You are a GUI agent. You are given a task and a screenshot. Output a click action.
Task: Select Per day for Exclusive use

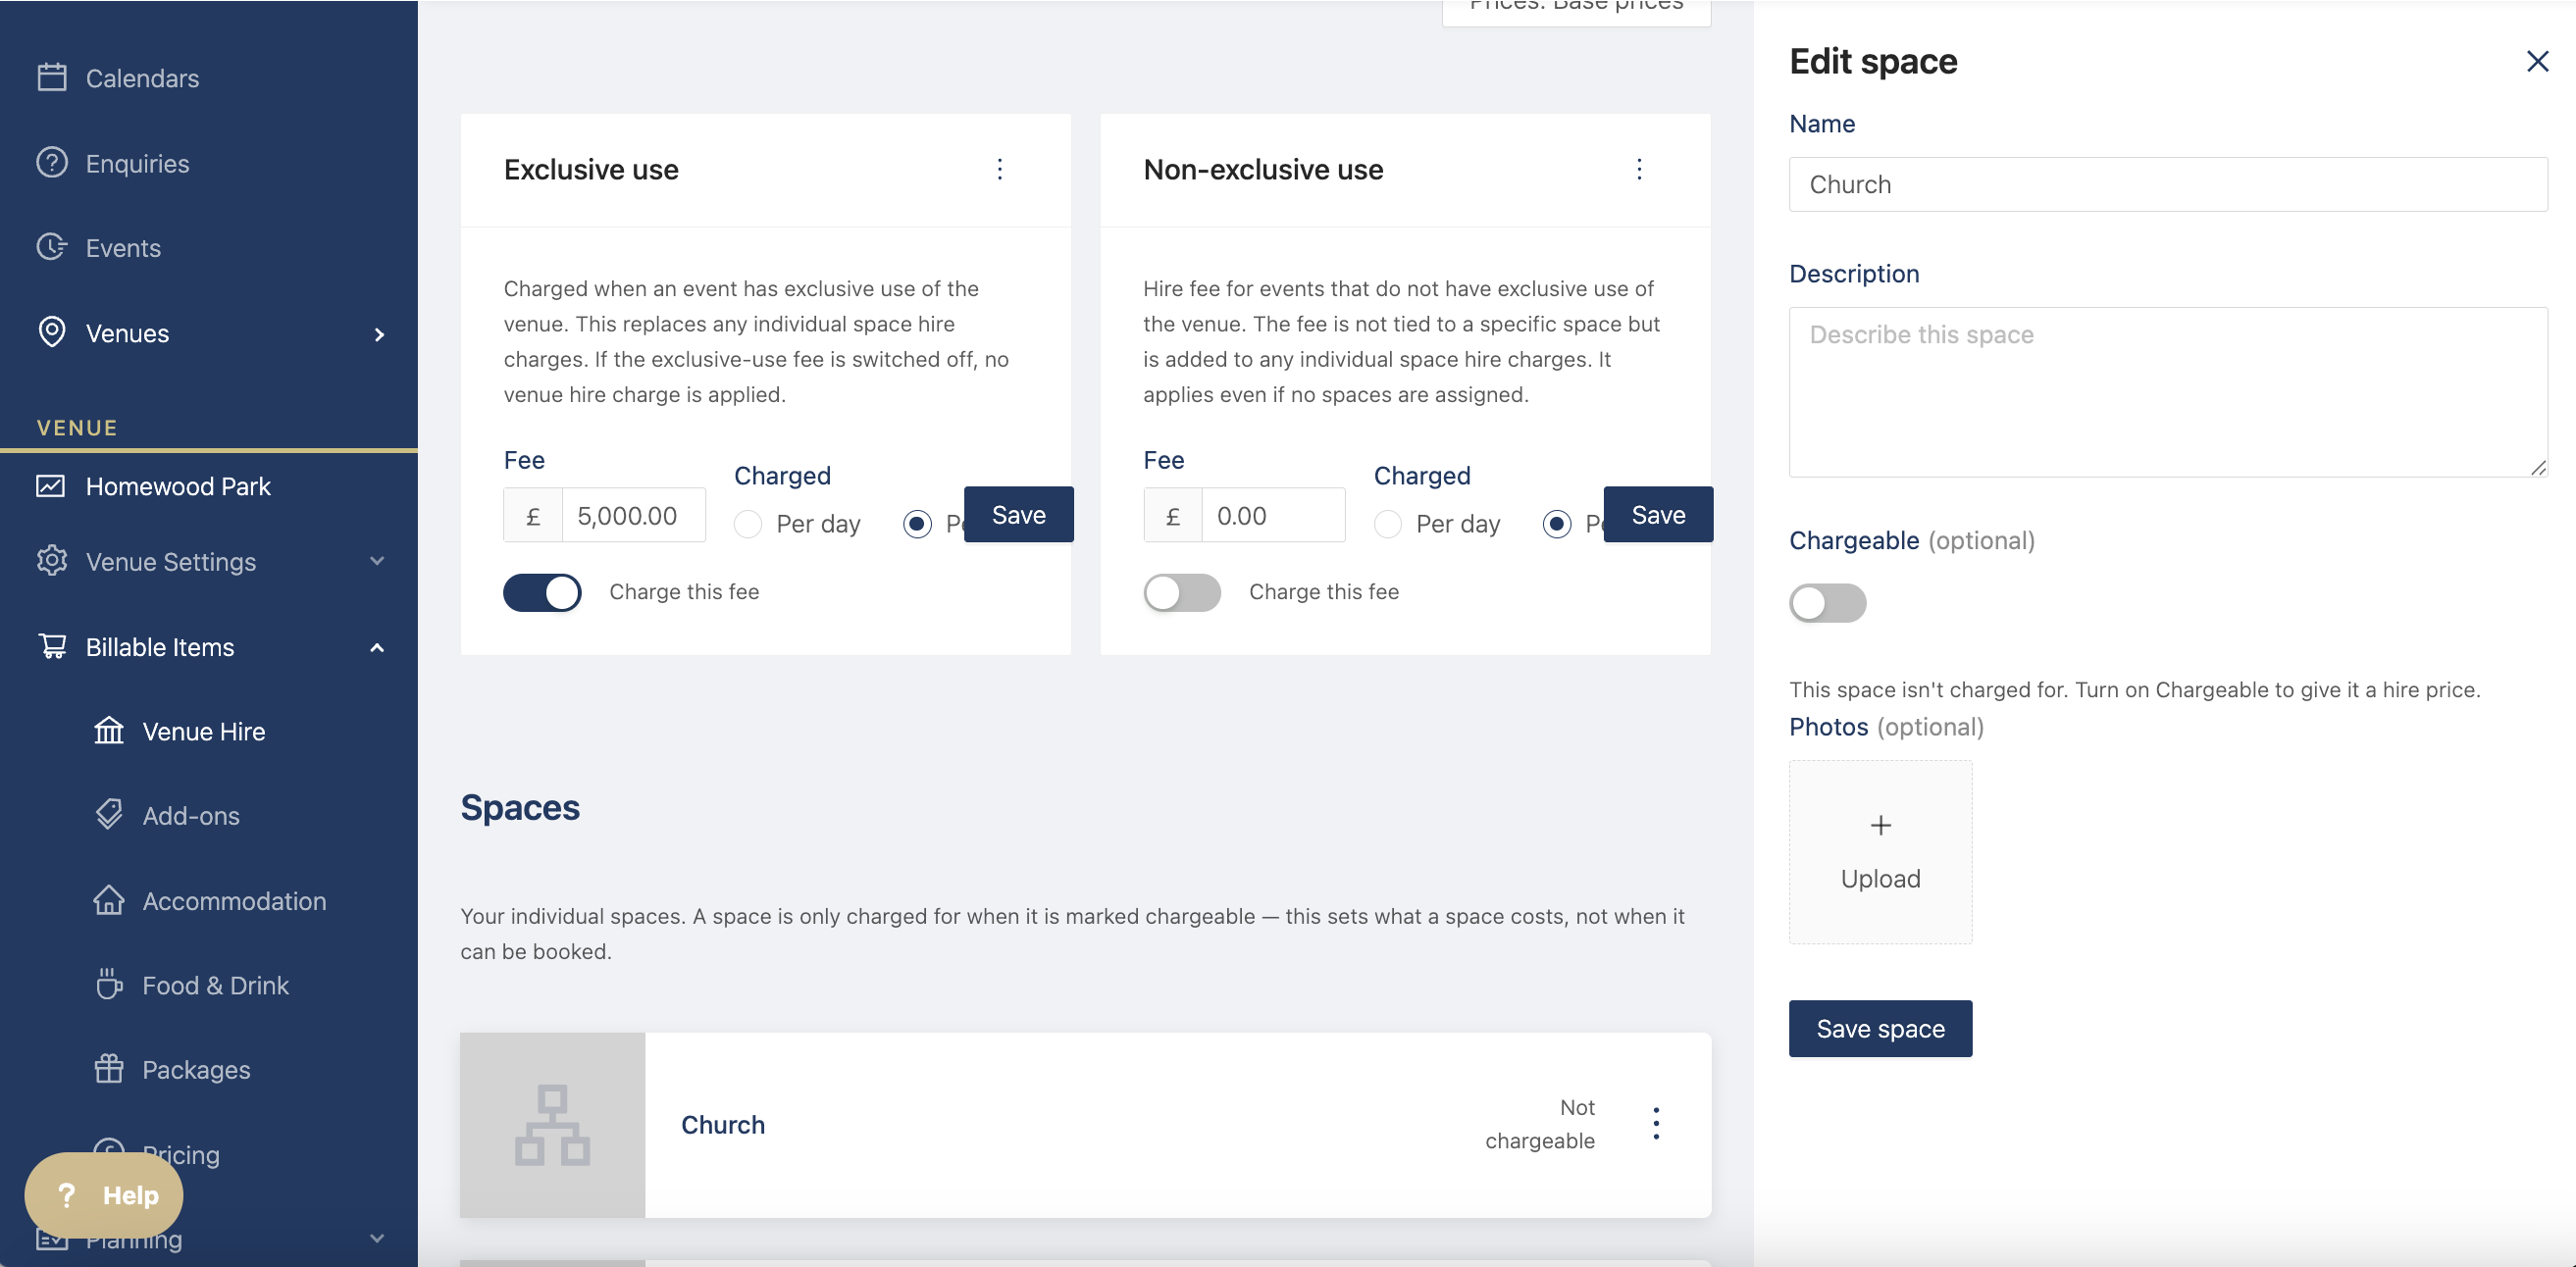748,524
